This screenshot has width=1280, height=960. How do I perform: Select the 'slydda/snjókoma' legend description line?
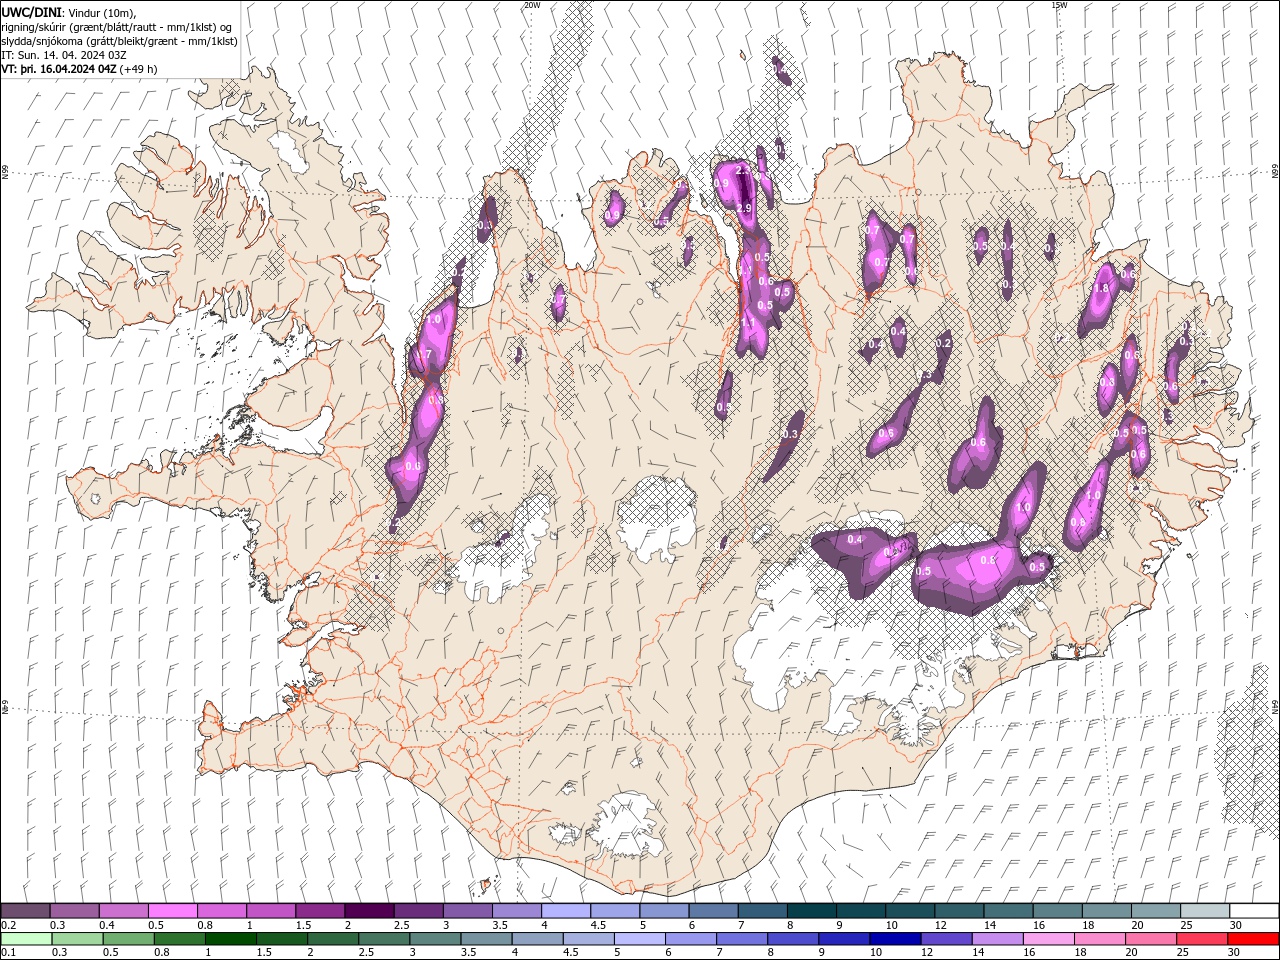tap(119, 41)
